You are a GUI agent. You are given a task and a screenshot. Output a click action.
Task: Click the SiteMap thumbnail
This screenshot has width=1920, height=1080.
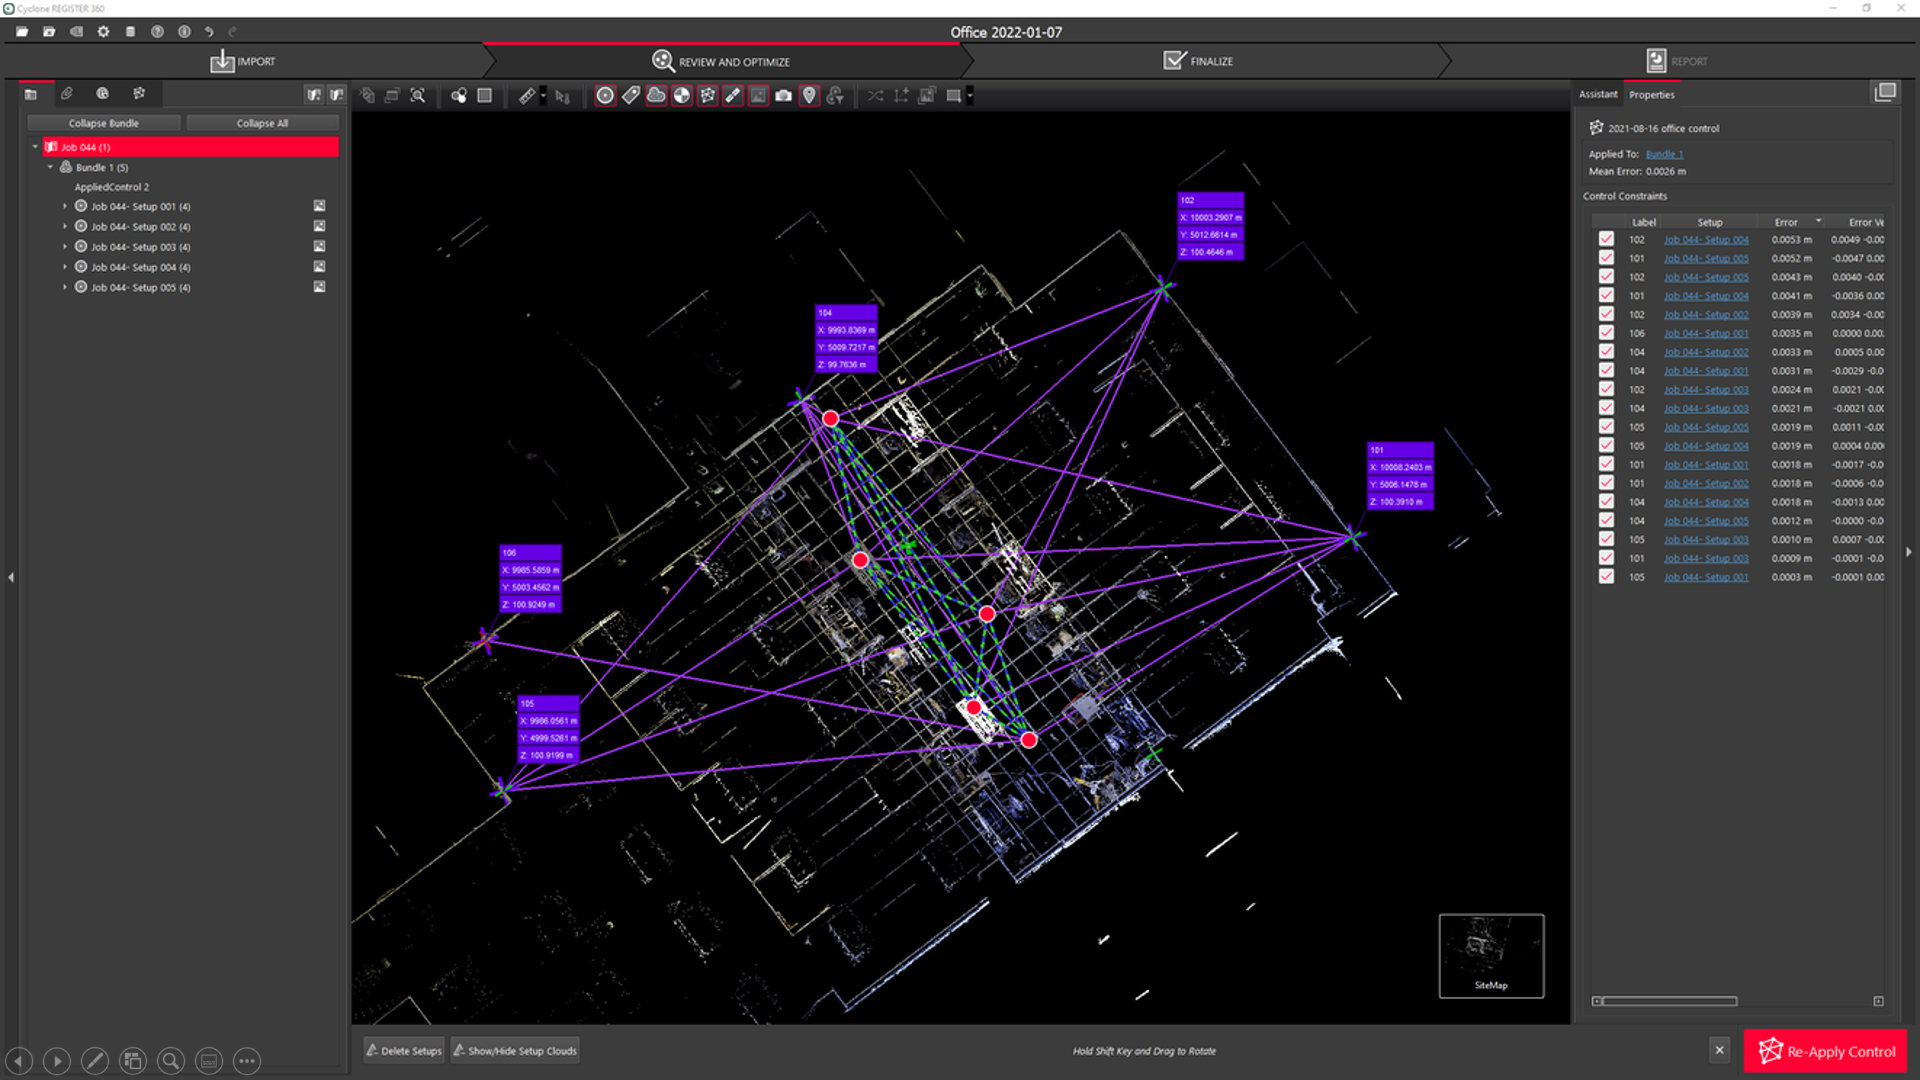[x=1491, y=955]
